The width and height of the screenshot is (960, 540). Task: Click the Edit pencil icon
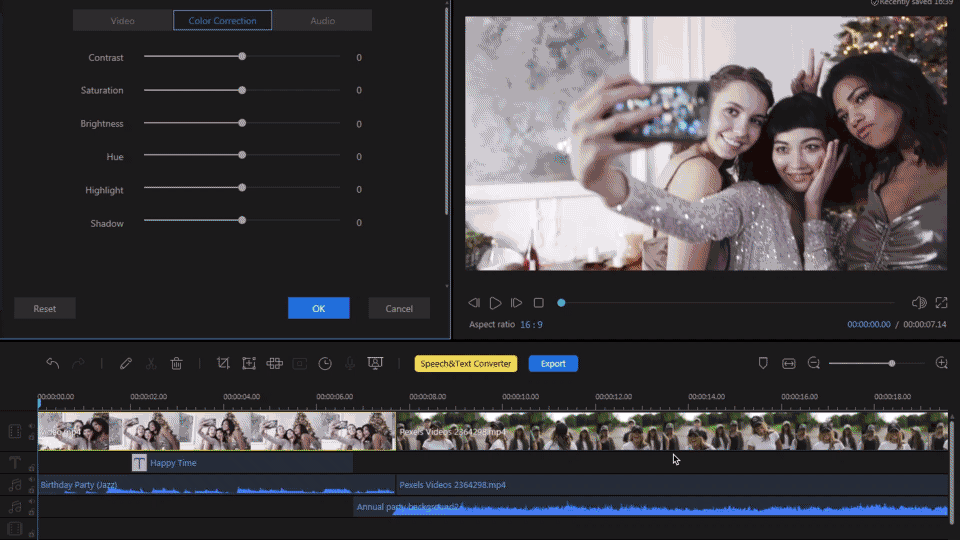coord(126,364)
